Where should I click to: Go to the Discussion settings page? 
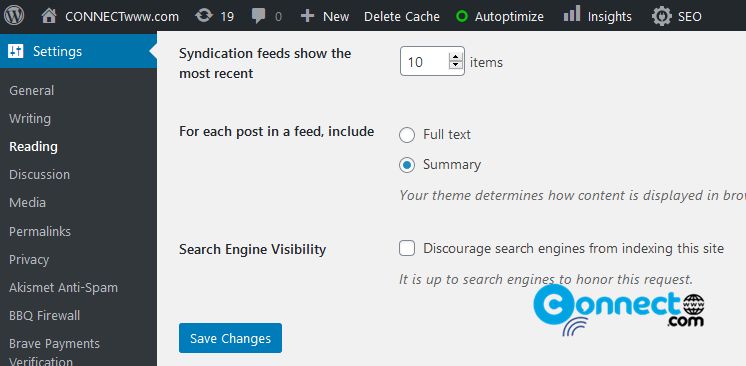39,175
